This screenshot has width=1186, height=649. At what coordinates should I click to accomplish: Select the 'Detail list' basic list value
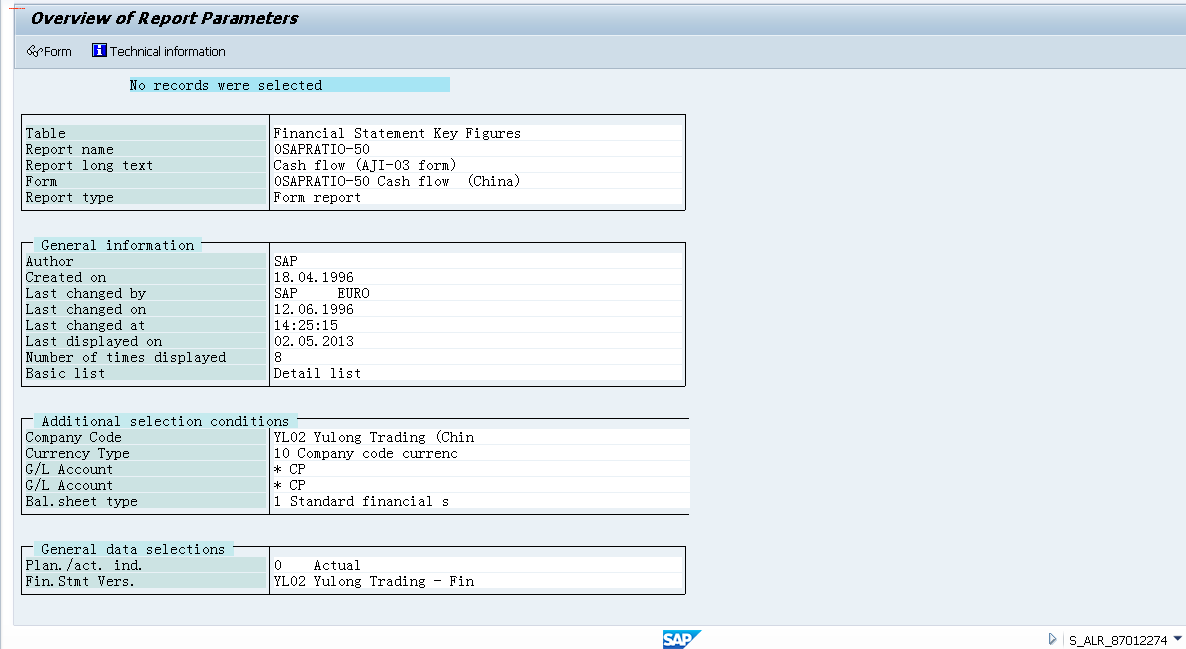[x=317, y=373]
